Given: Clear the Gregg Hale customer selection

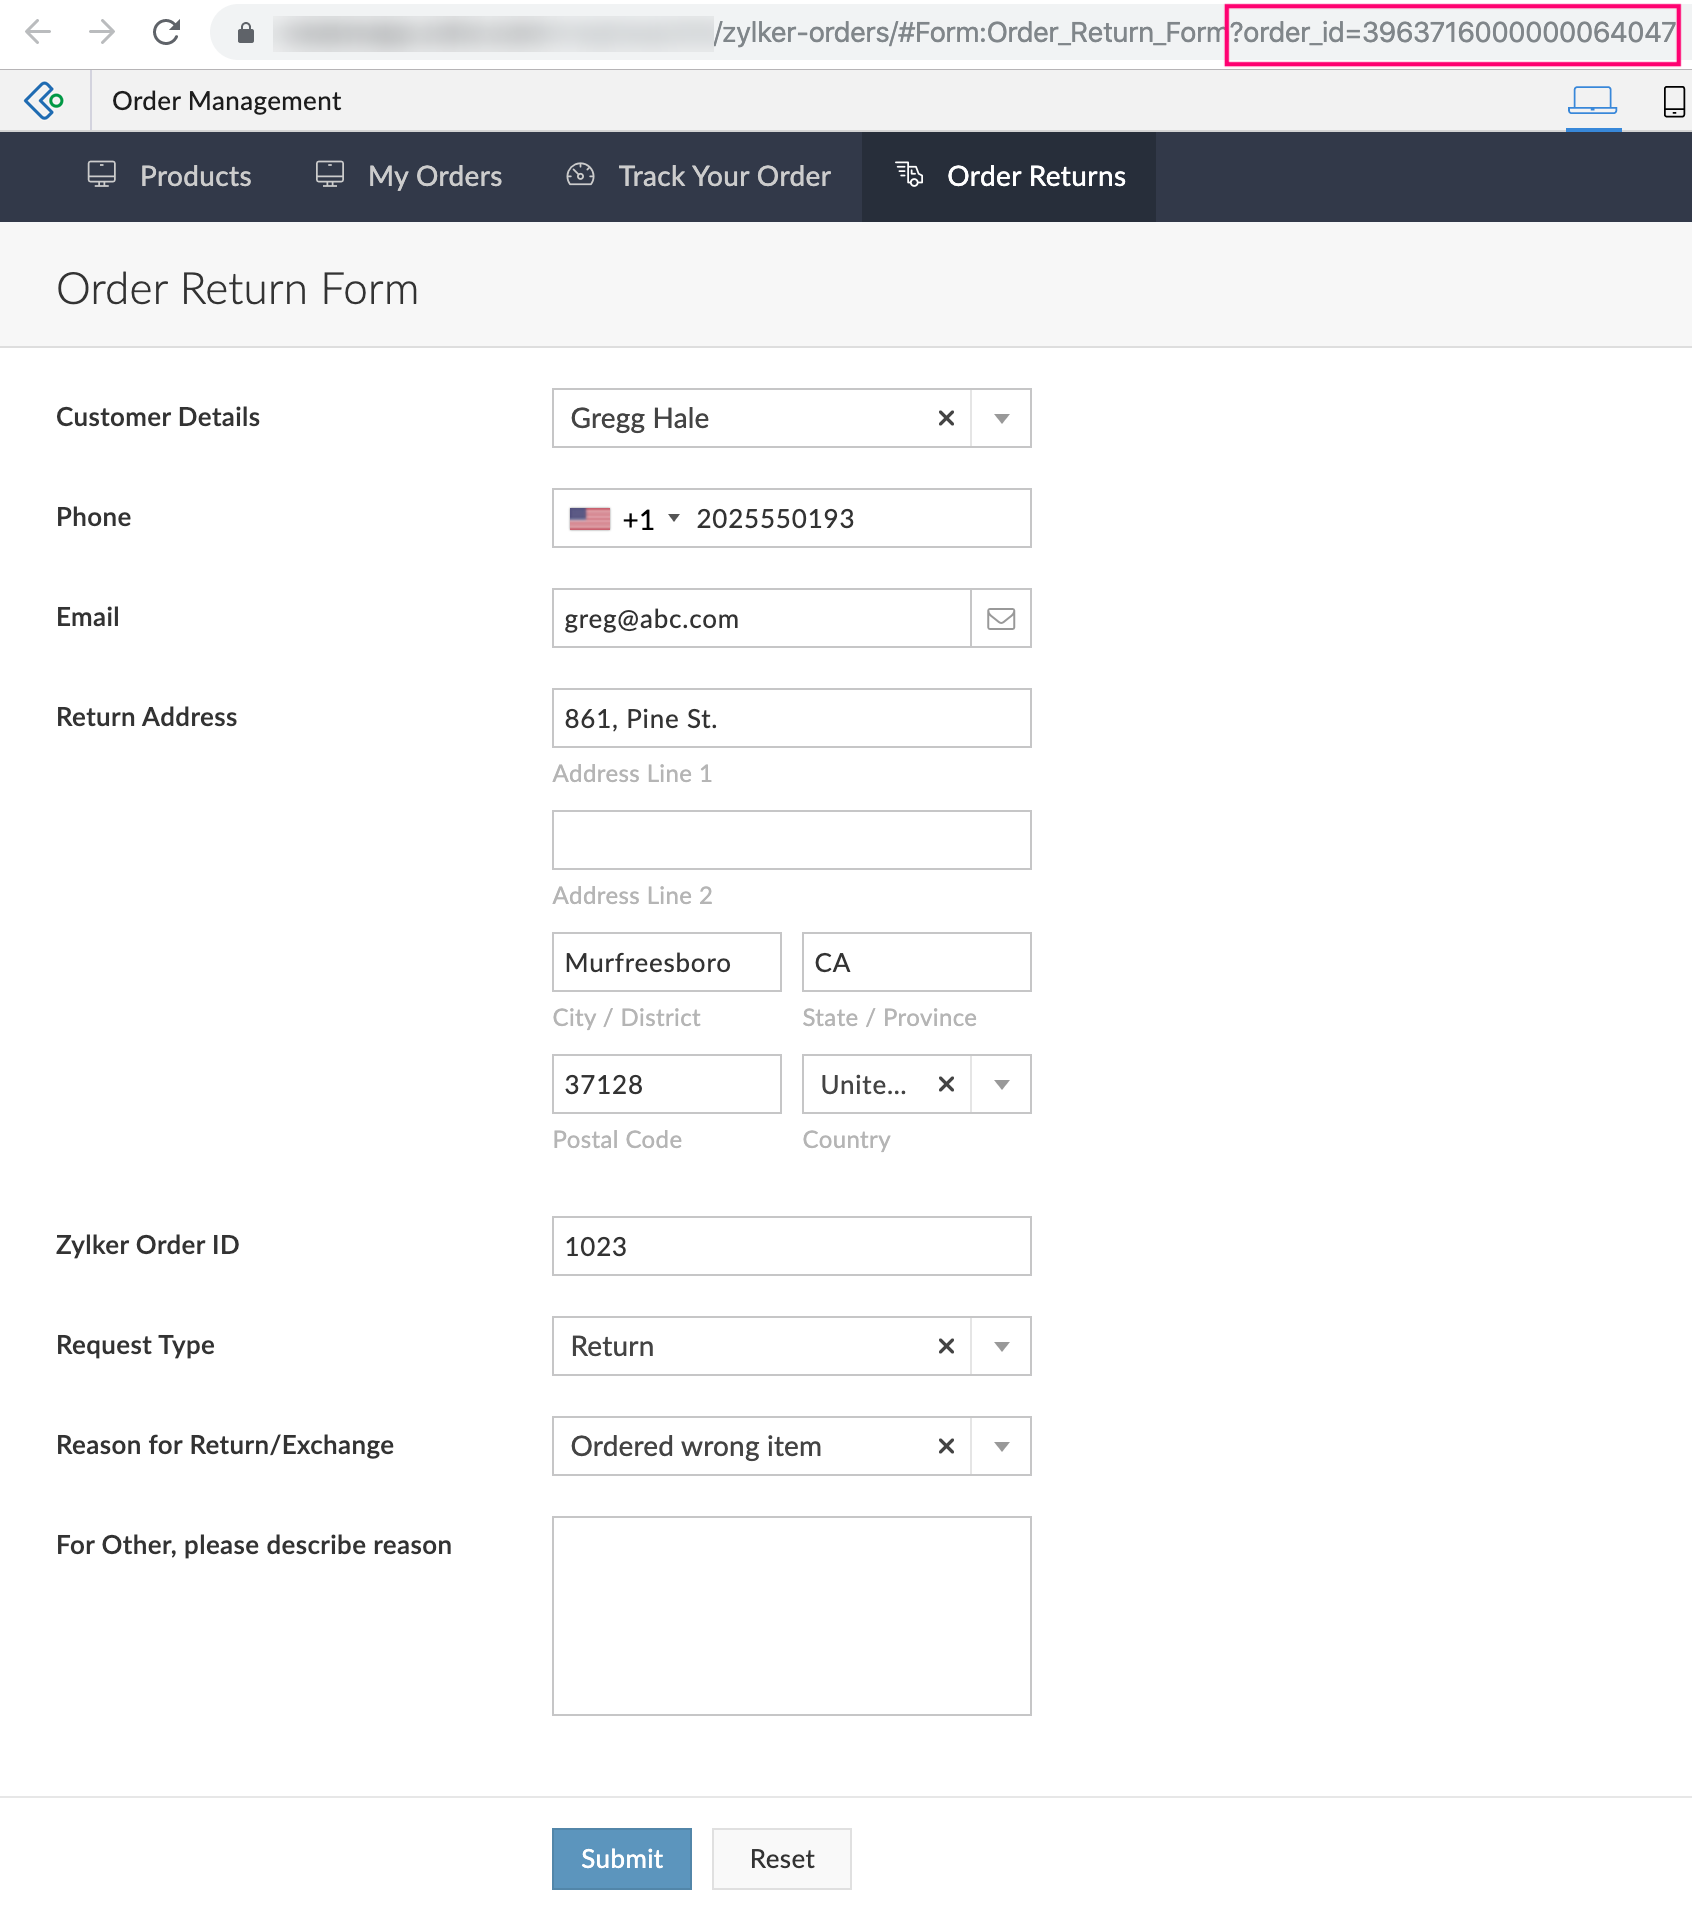Looking at the screenshot, I should click(946, 419).
